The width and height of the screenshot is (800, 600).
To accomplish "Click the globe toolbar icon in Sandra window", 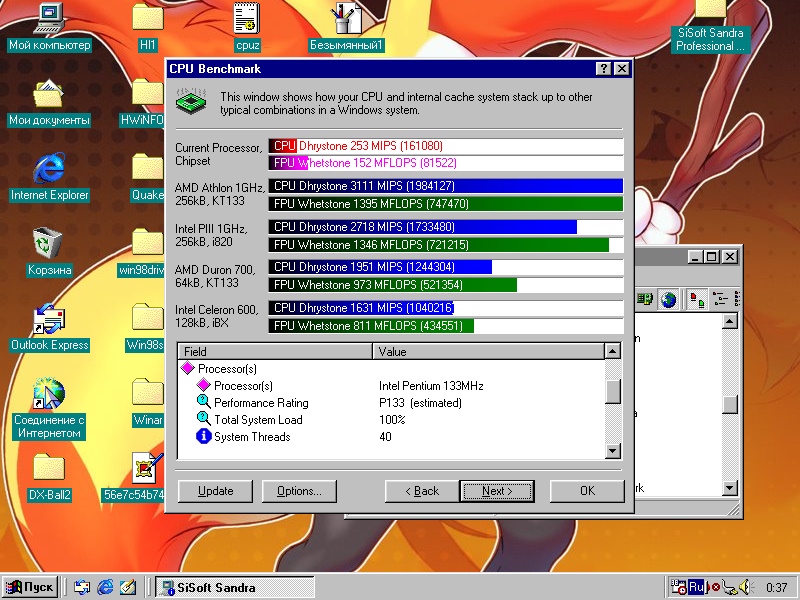I will 668,299.
